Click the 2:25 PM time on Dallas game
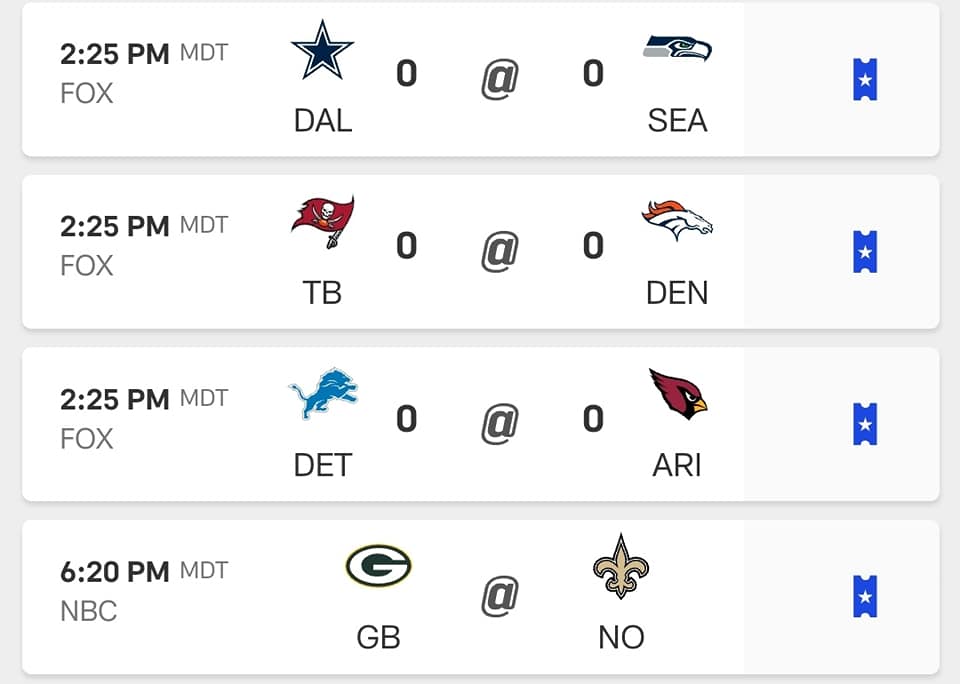 pyautogui.click(x=114, y=54)
